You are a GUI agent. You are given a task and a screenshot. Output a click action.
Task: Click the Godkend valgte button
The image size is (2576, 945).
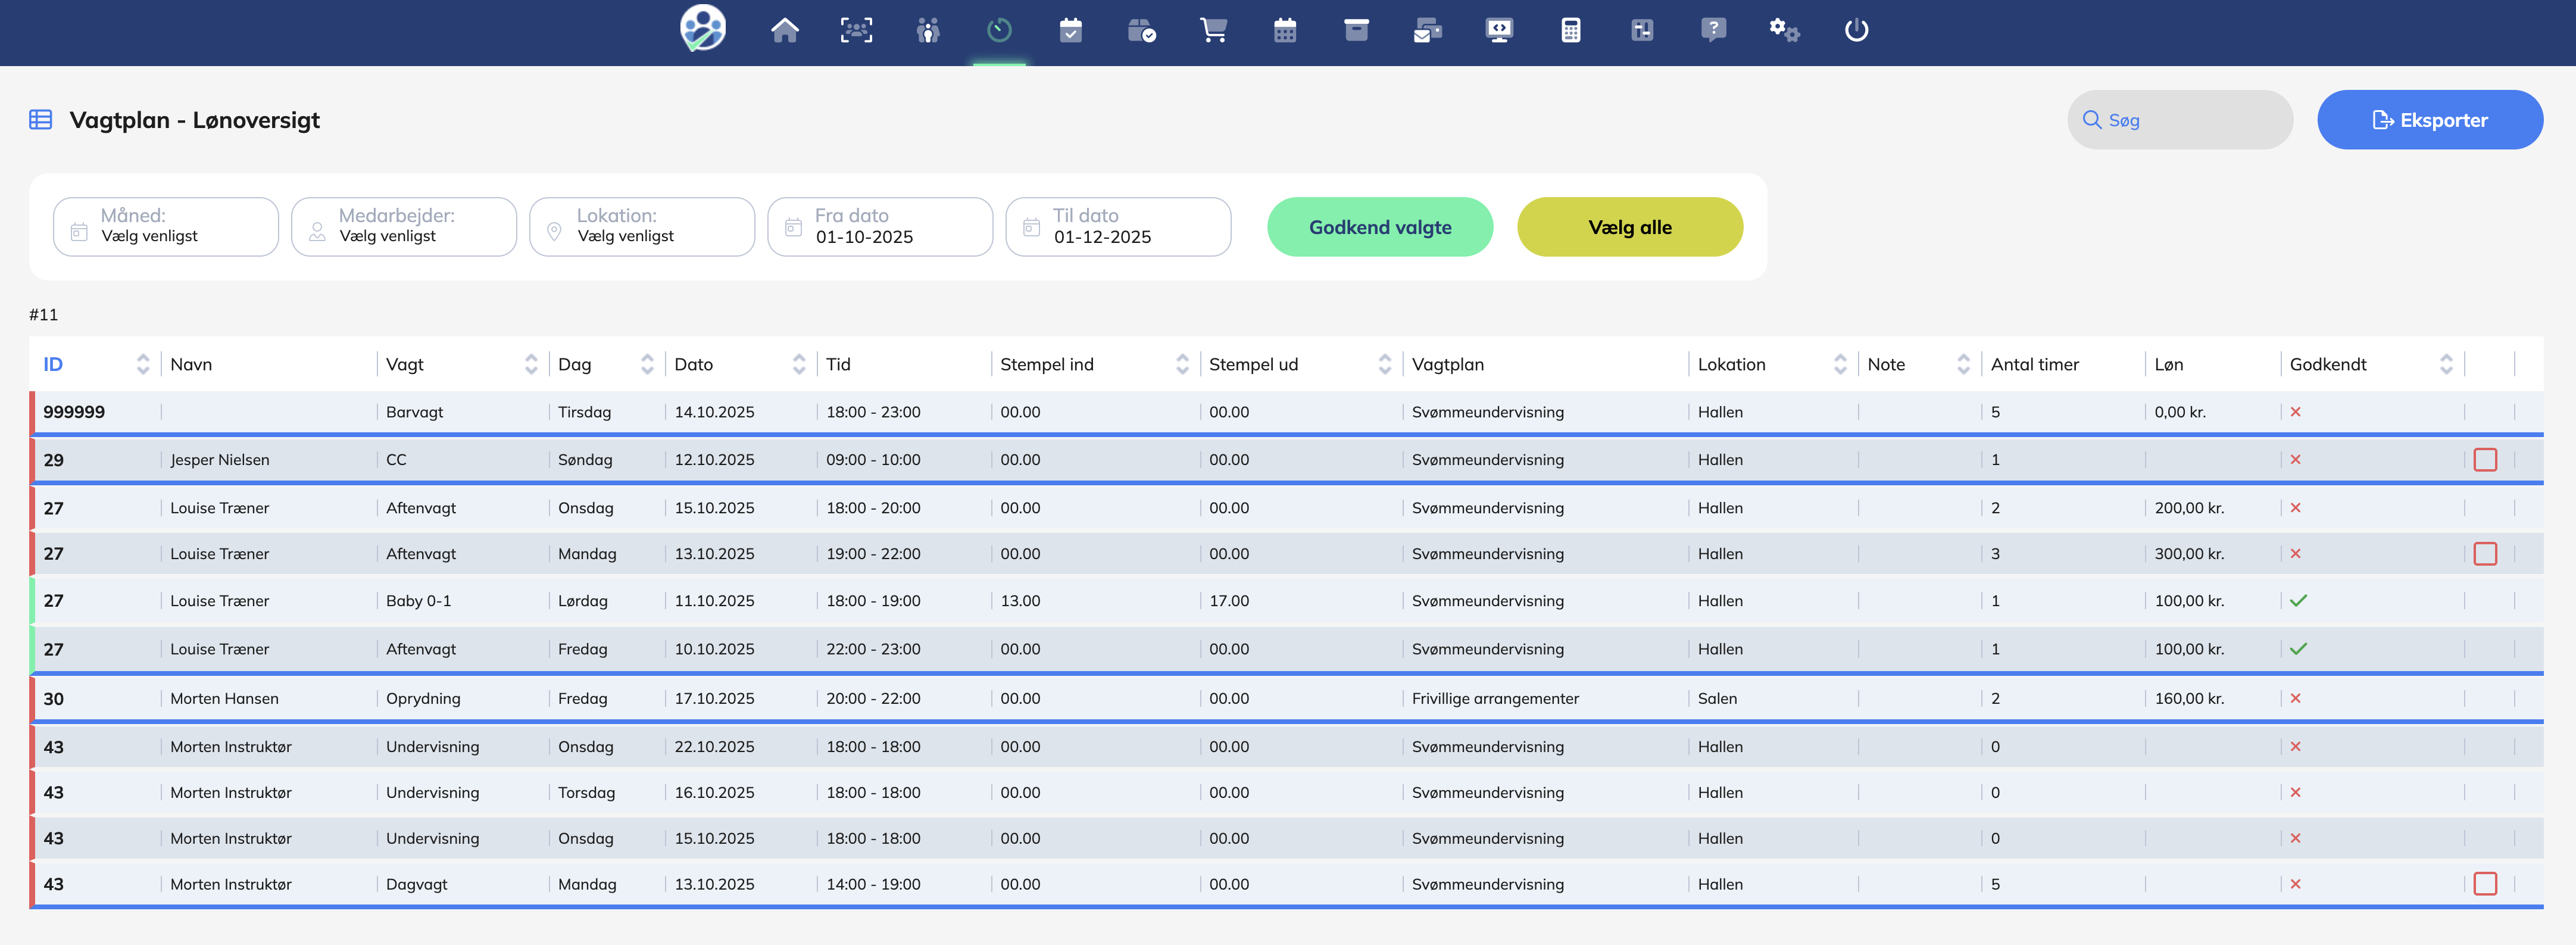tap(1379, 227)
